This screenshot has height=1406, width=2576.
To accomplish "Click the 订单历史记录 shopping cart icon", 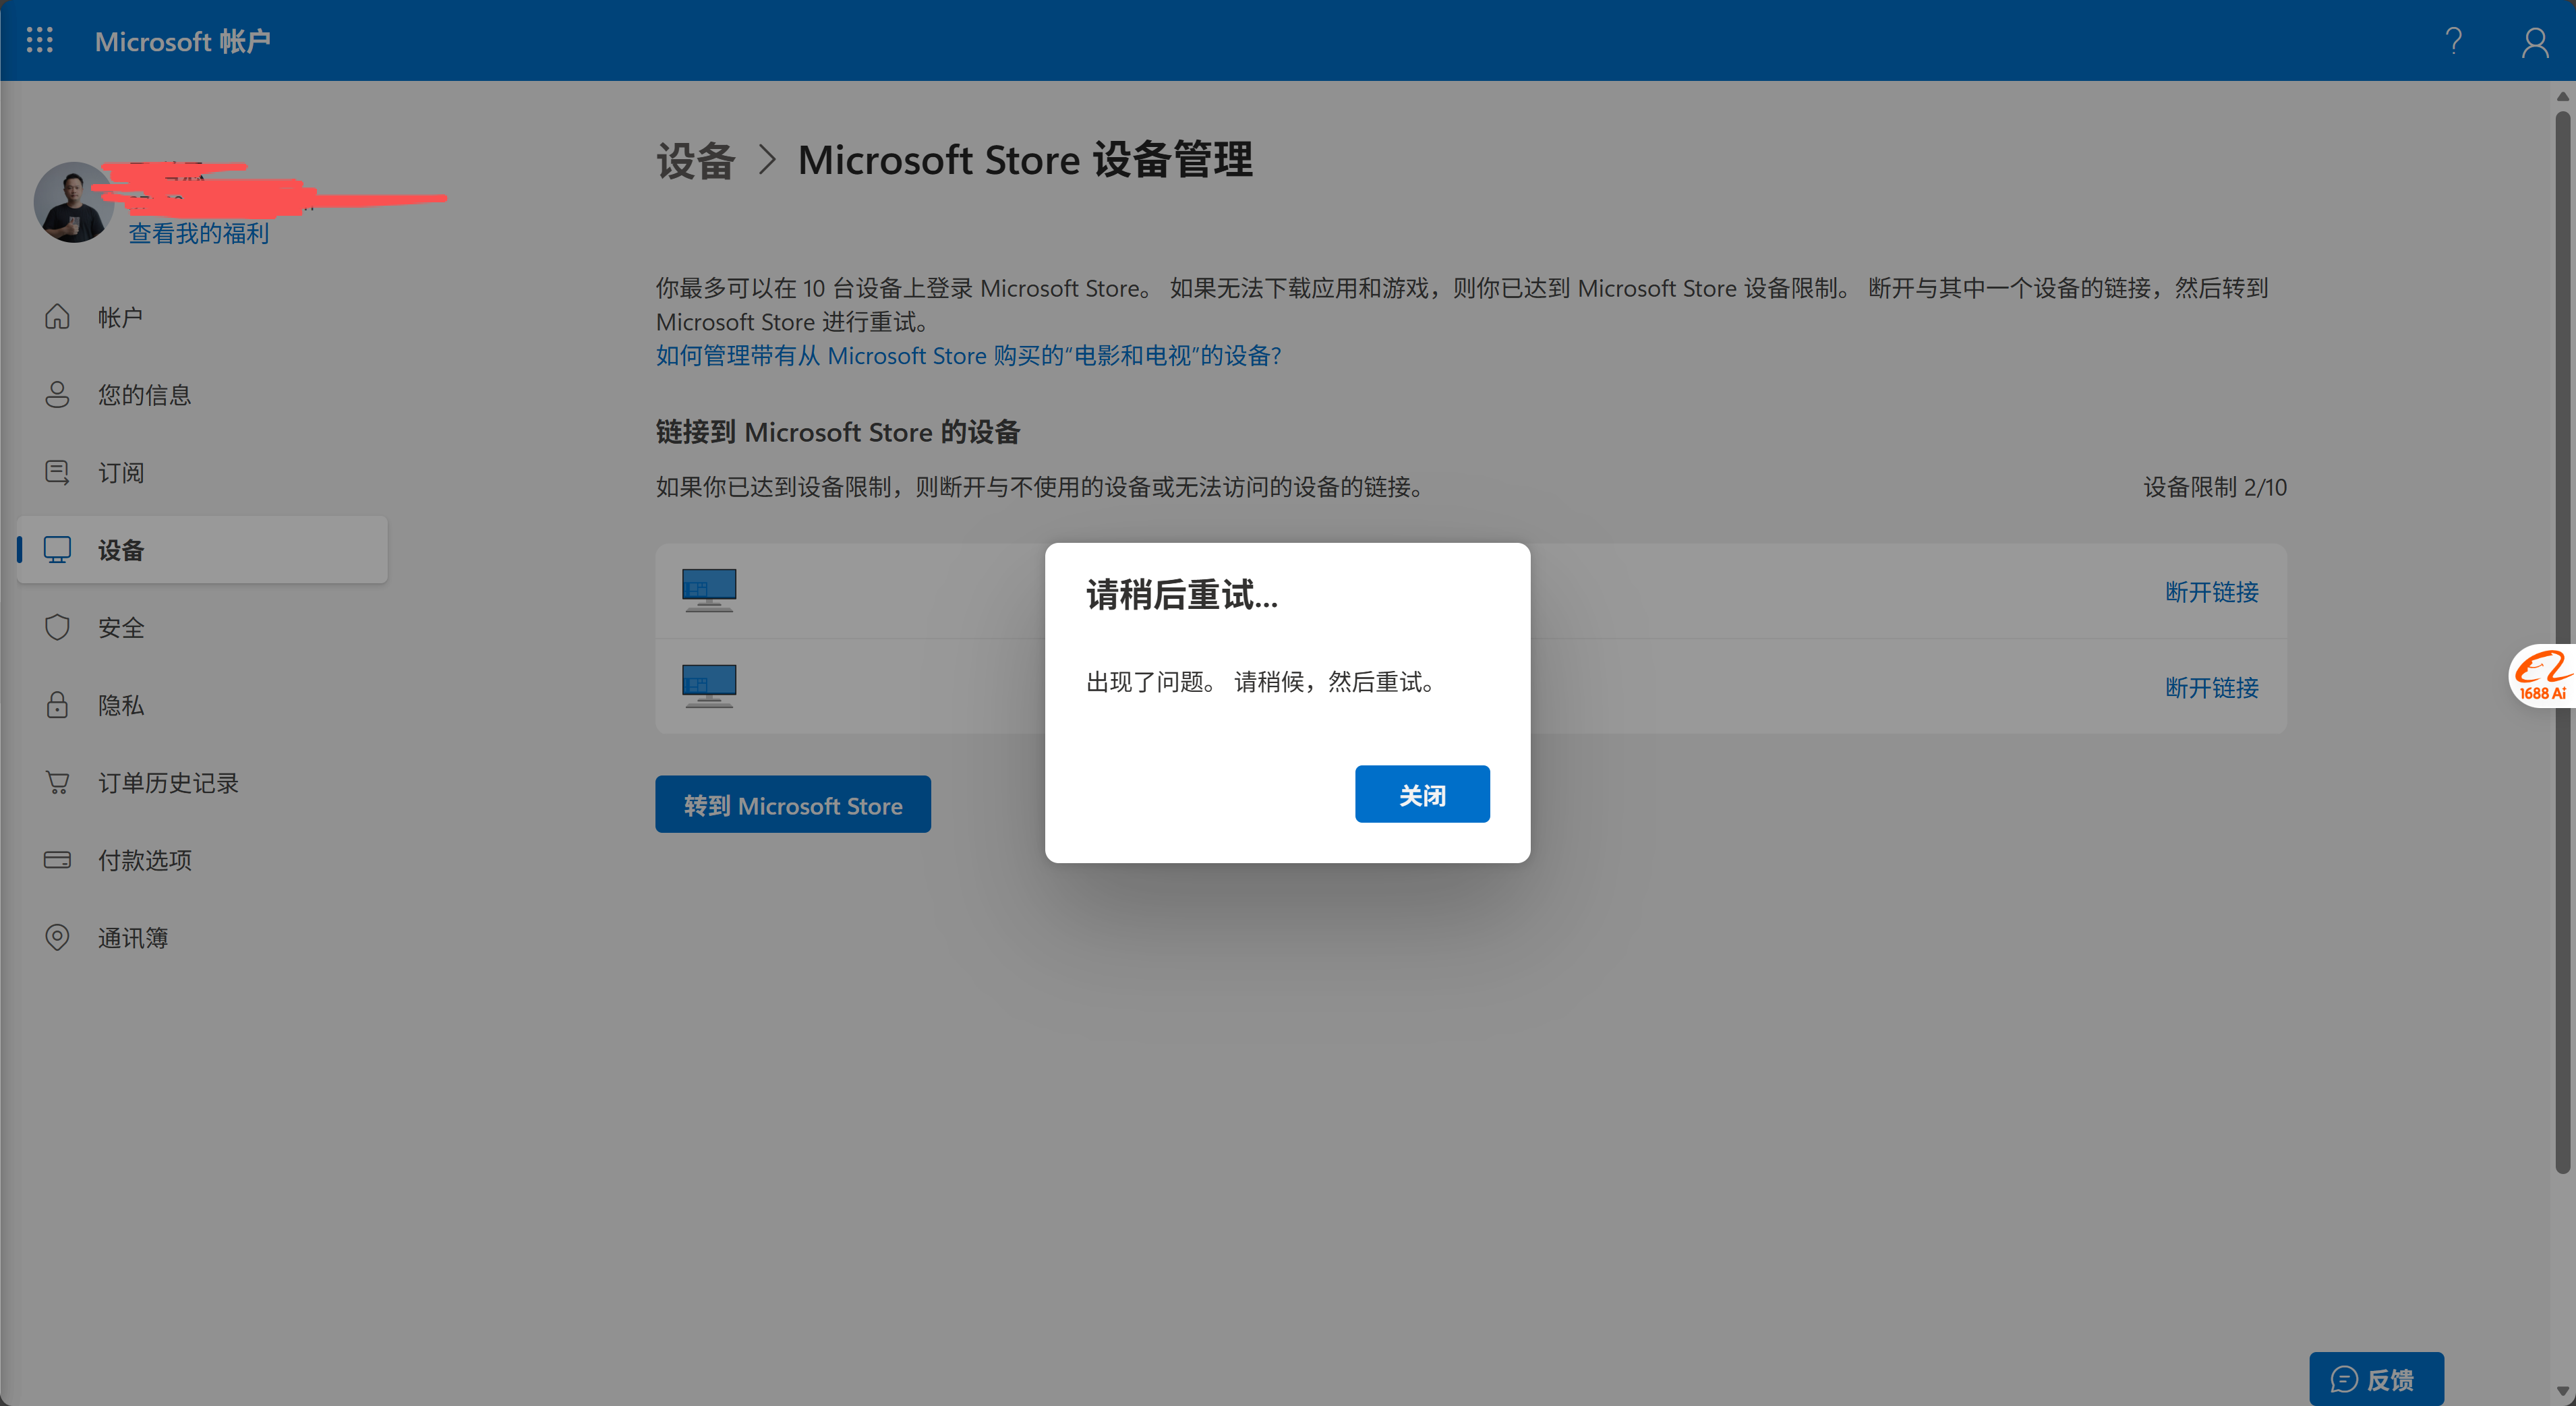I will pos(57,782).
